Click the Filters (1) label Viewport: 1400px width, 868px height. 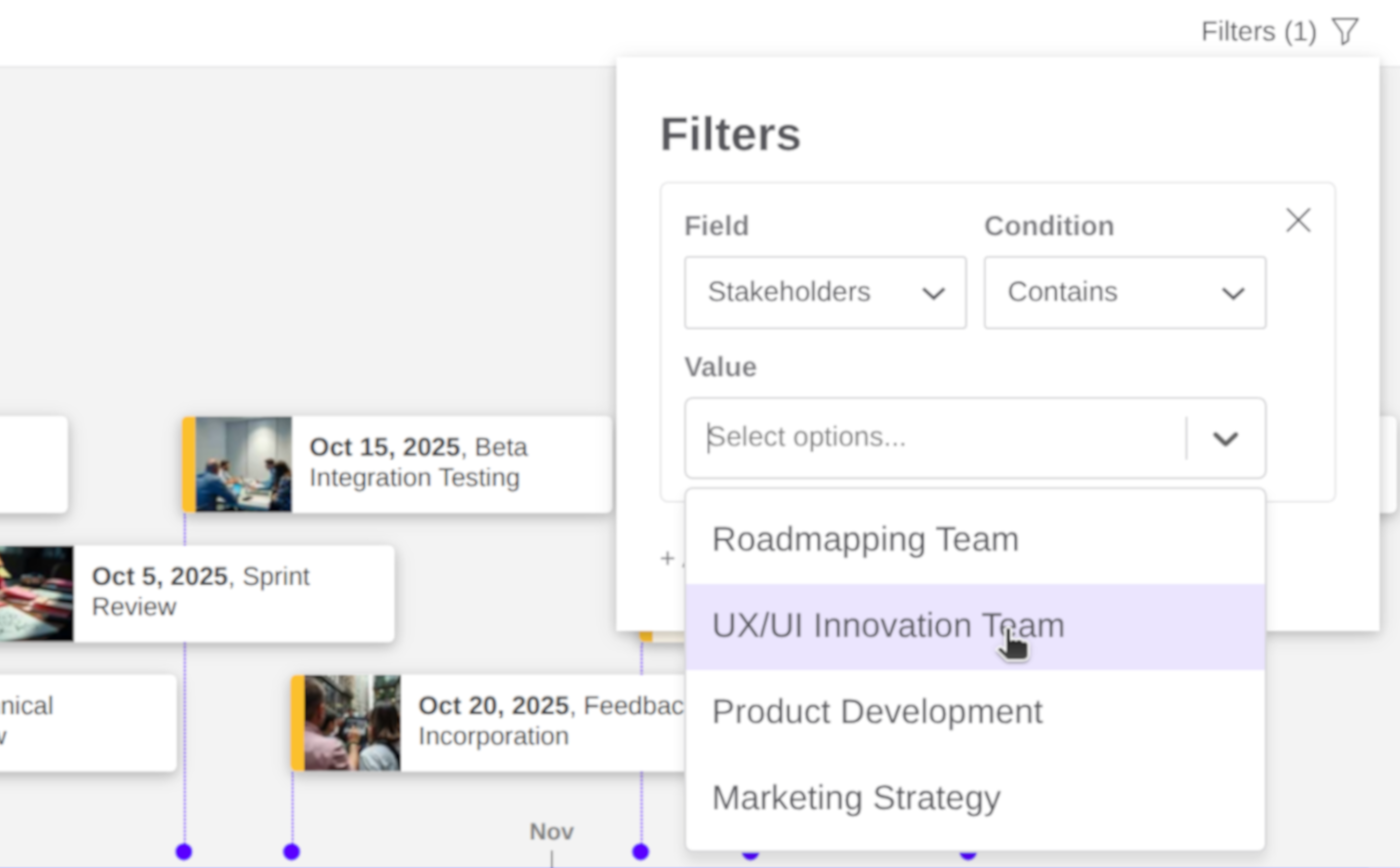[1257, 31]
